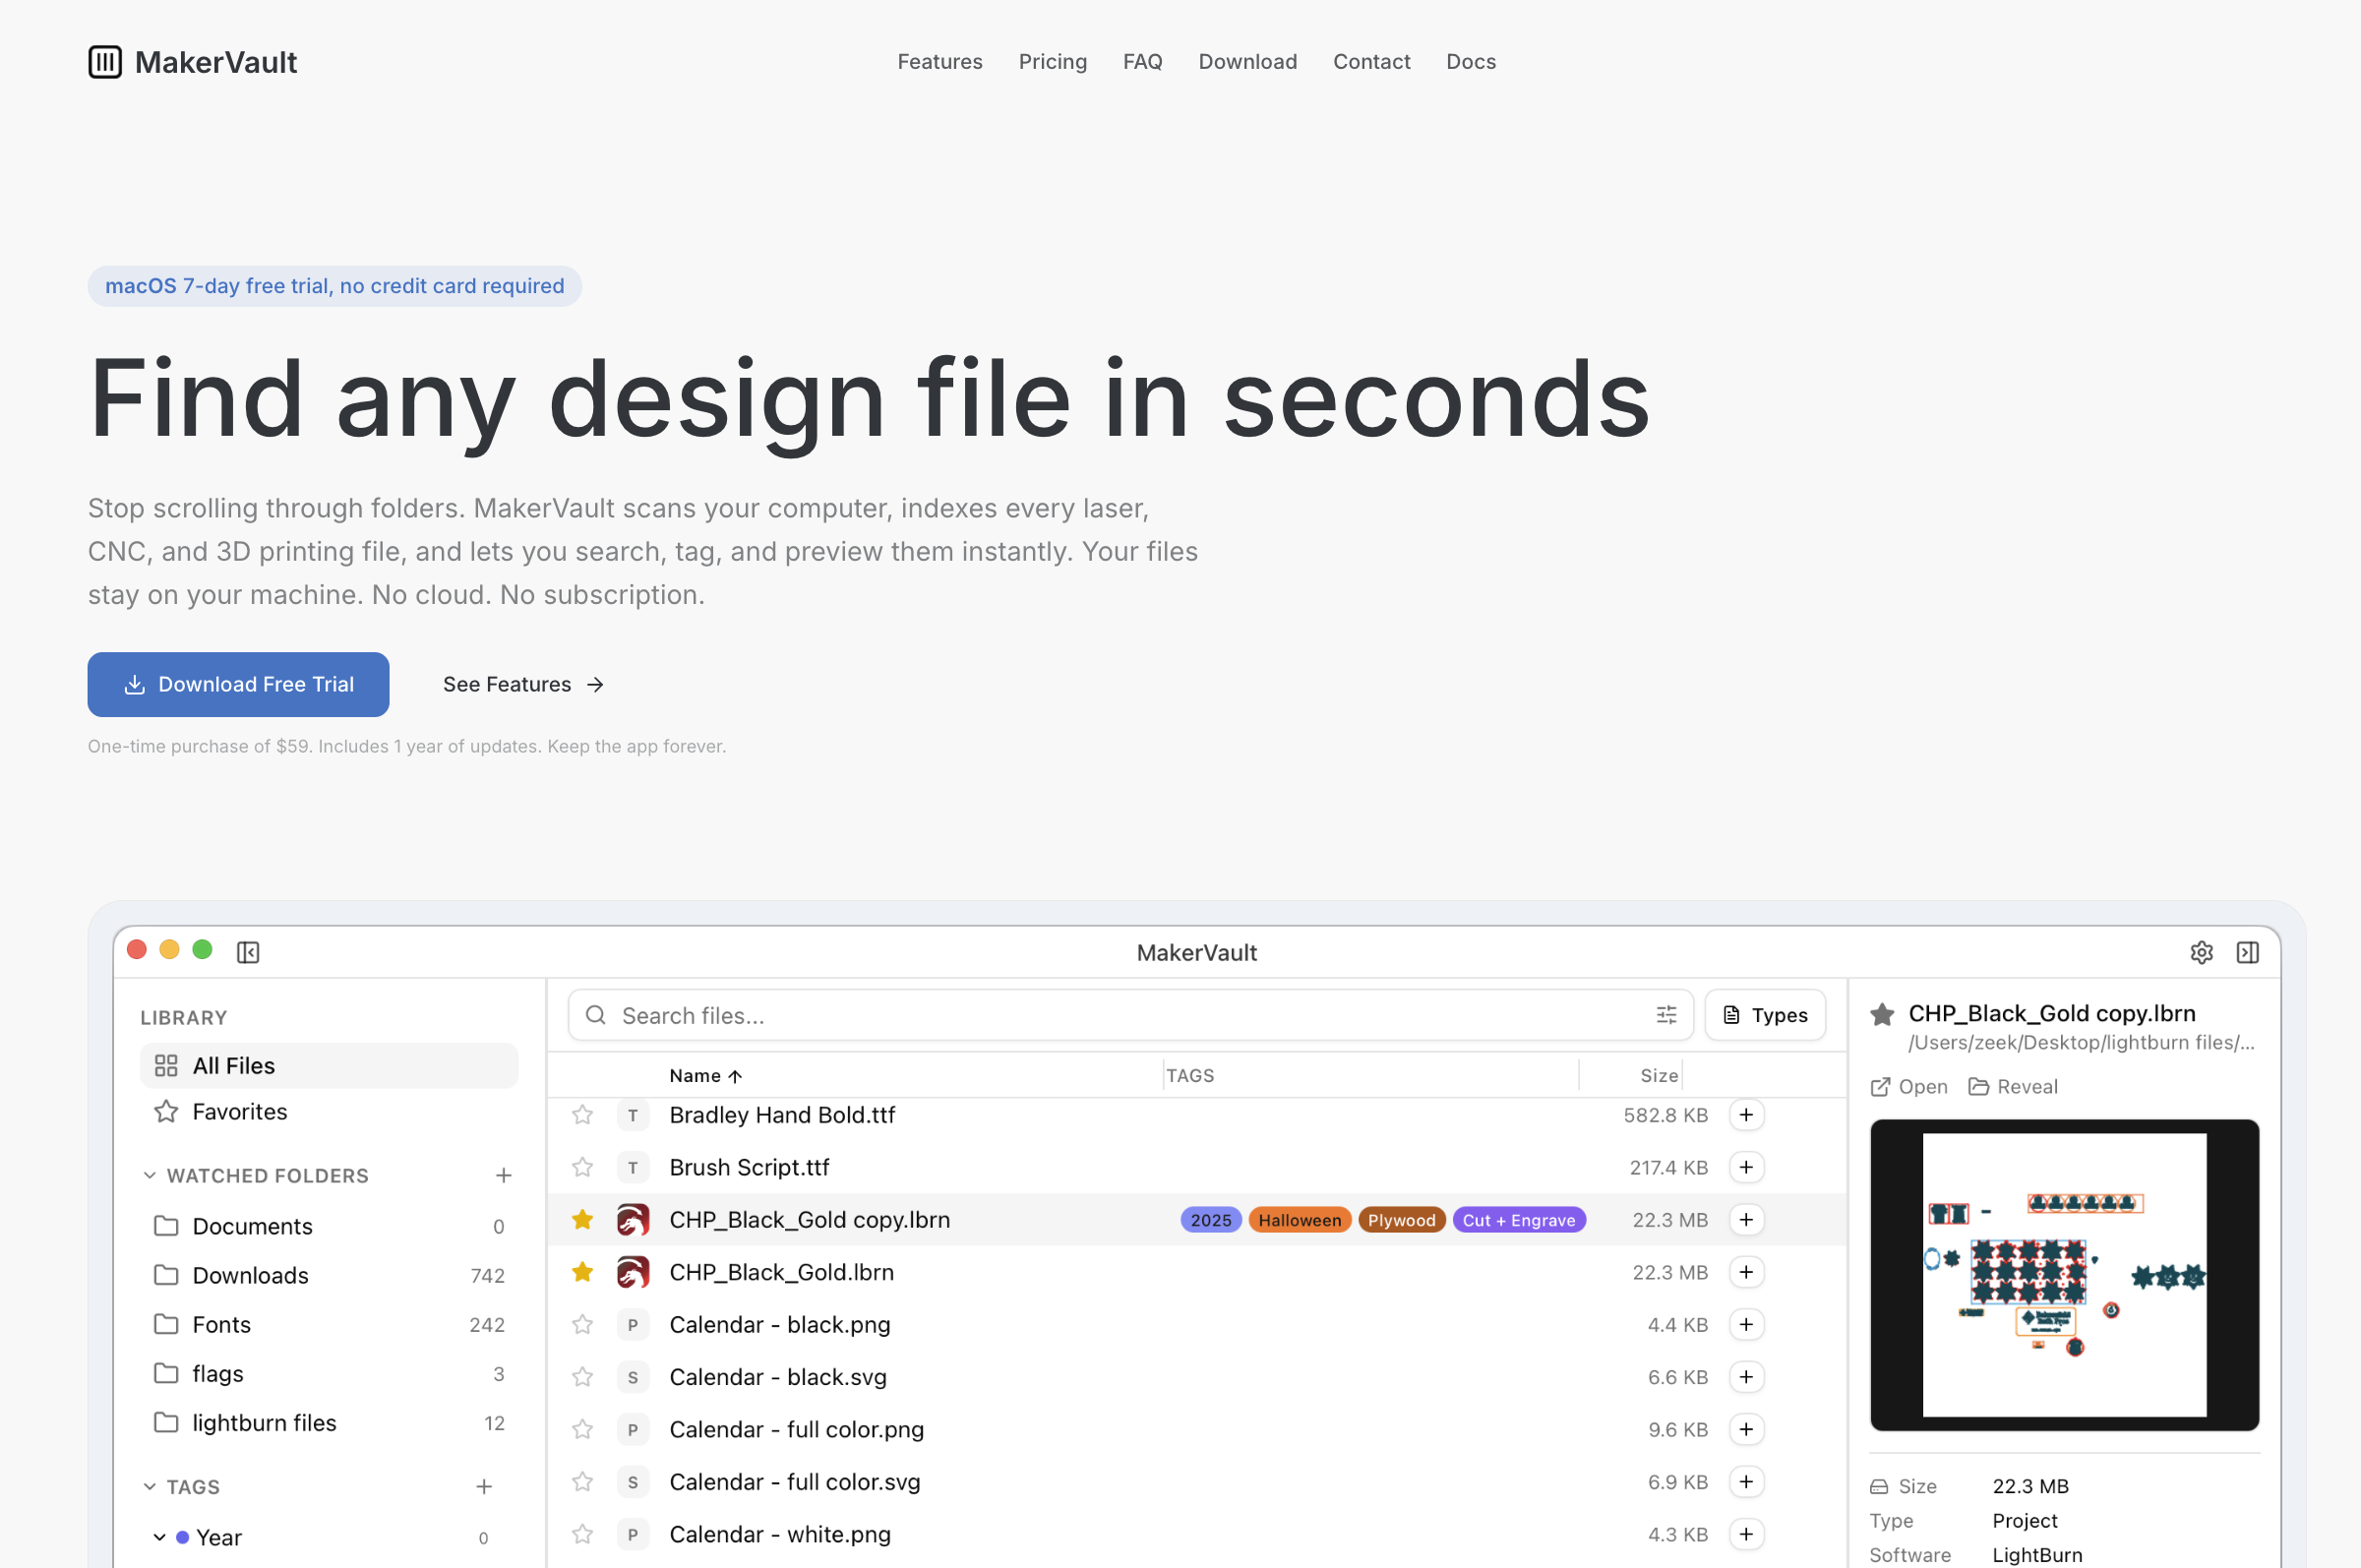Toggle the right details panel icon
This screenshot has height=1568, width=2361.
coord(2247,952)
